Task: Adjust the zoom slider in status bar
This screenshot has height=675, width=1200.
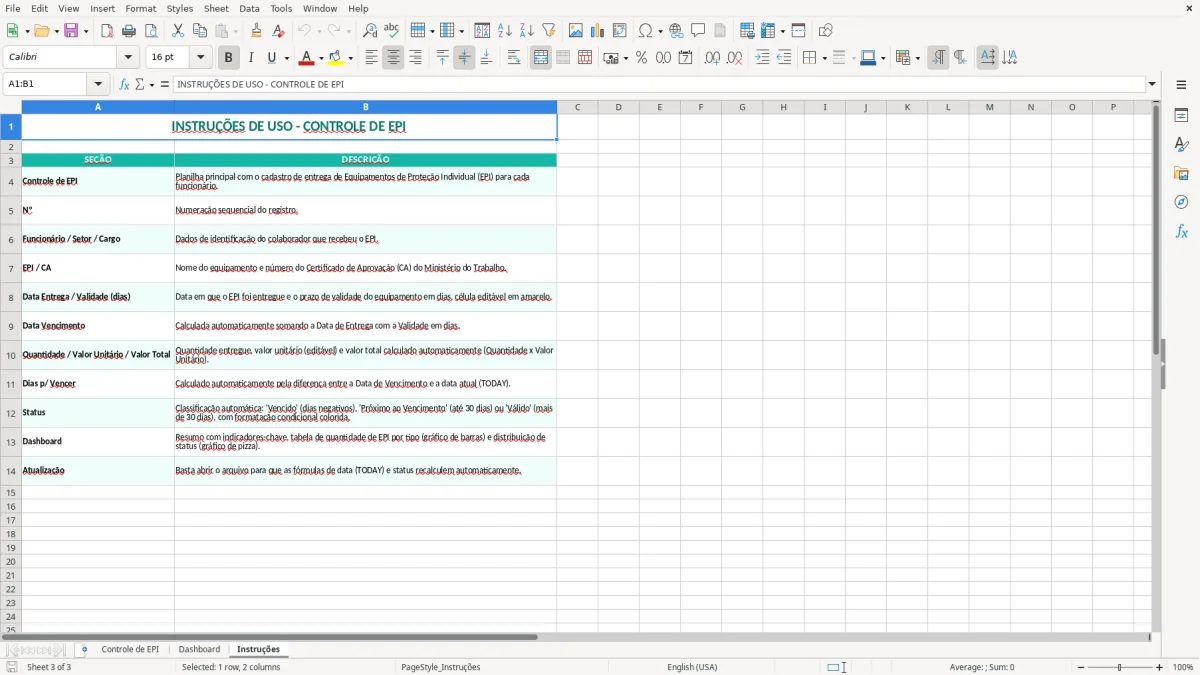Action: pos(1120,667)
